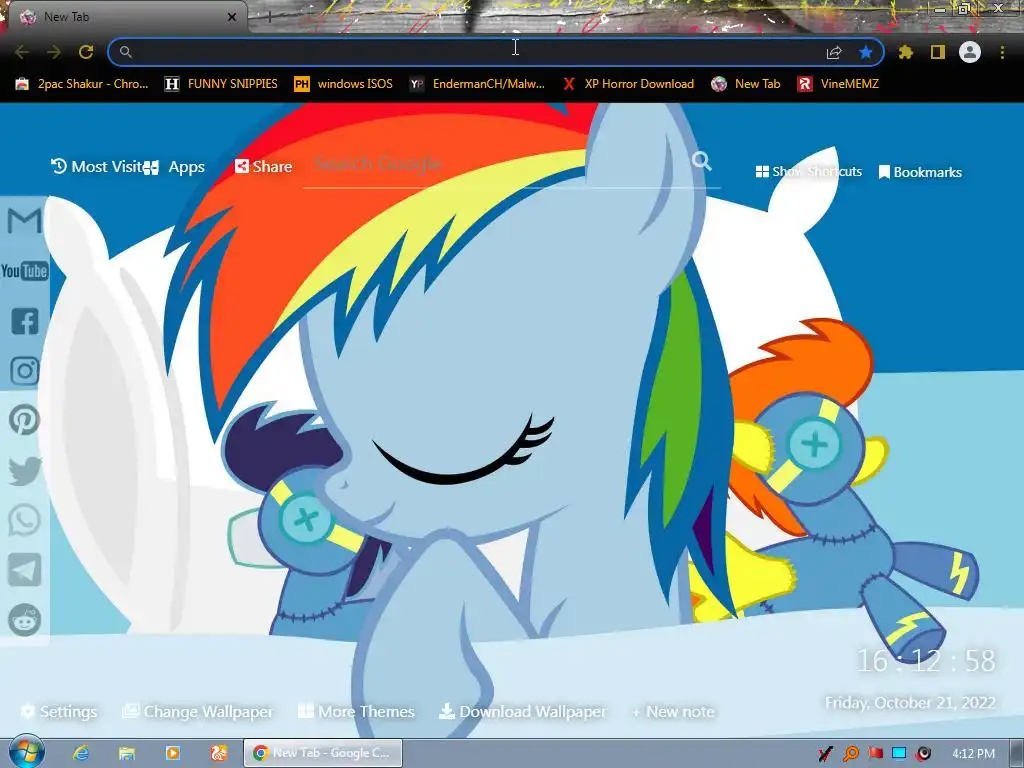Open Windows Start menu

pyautogui.click(x=26, y=752)
